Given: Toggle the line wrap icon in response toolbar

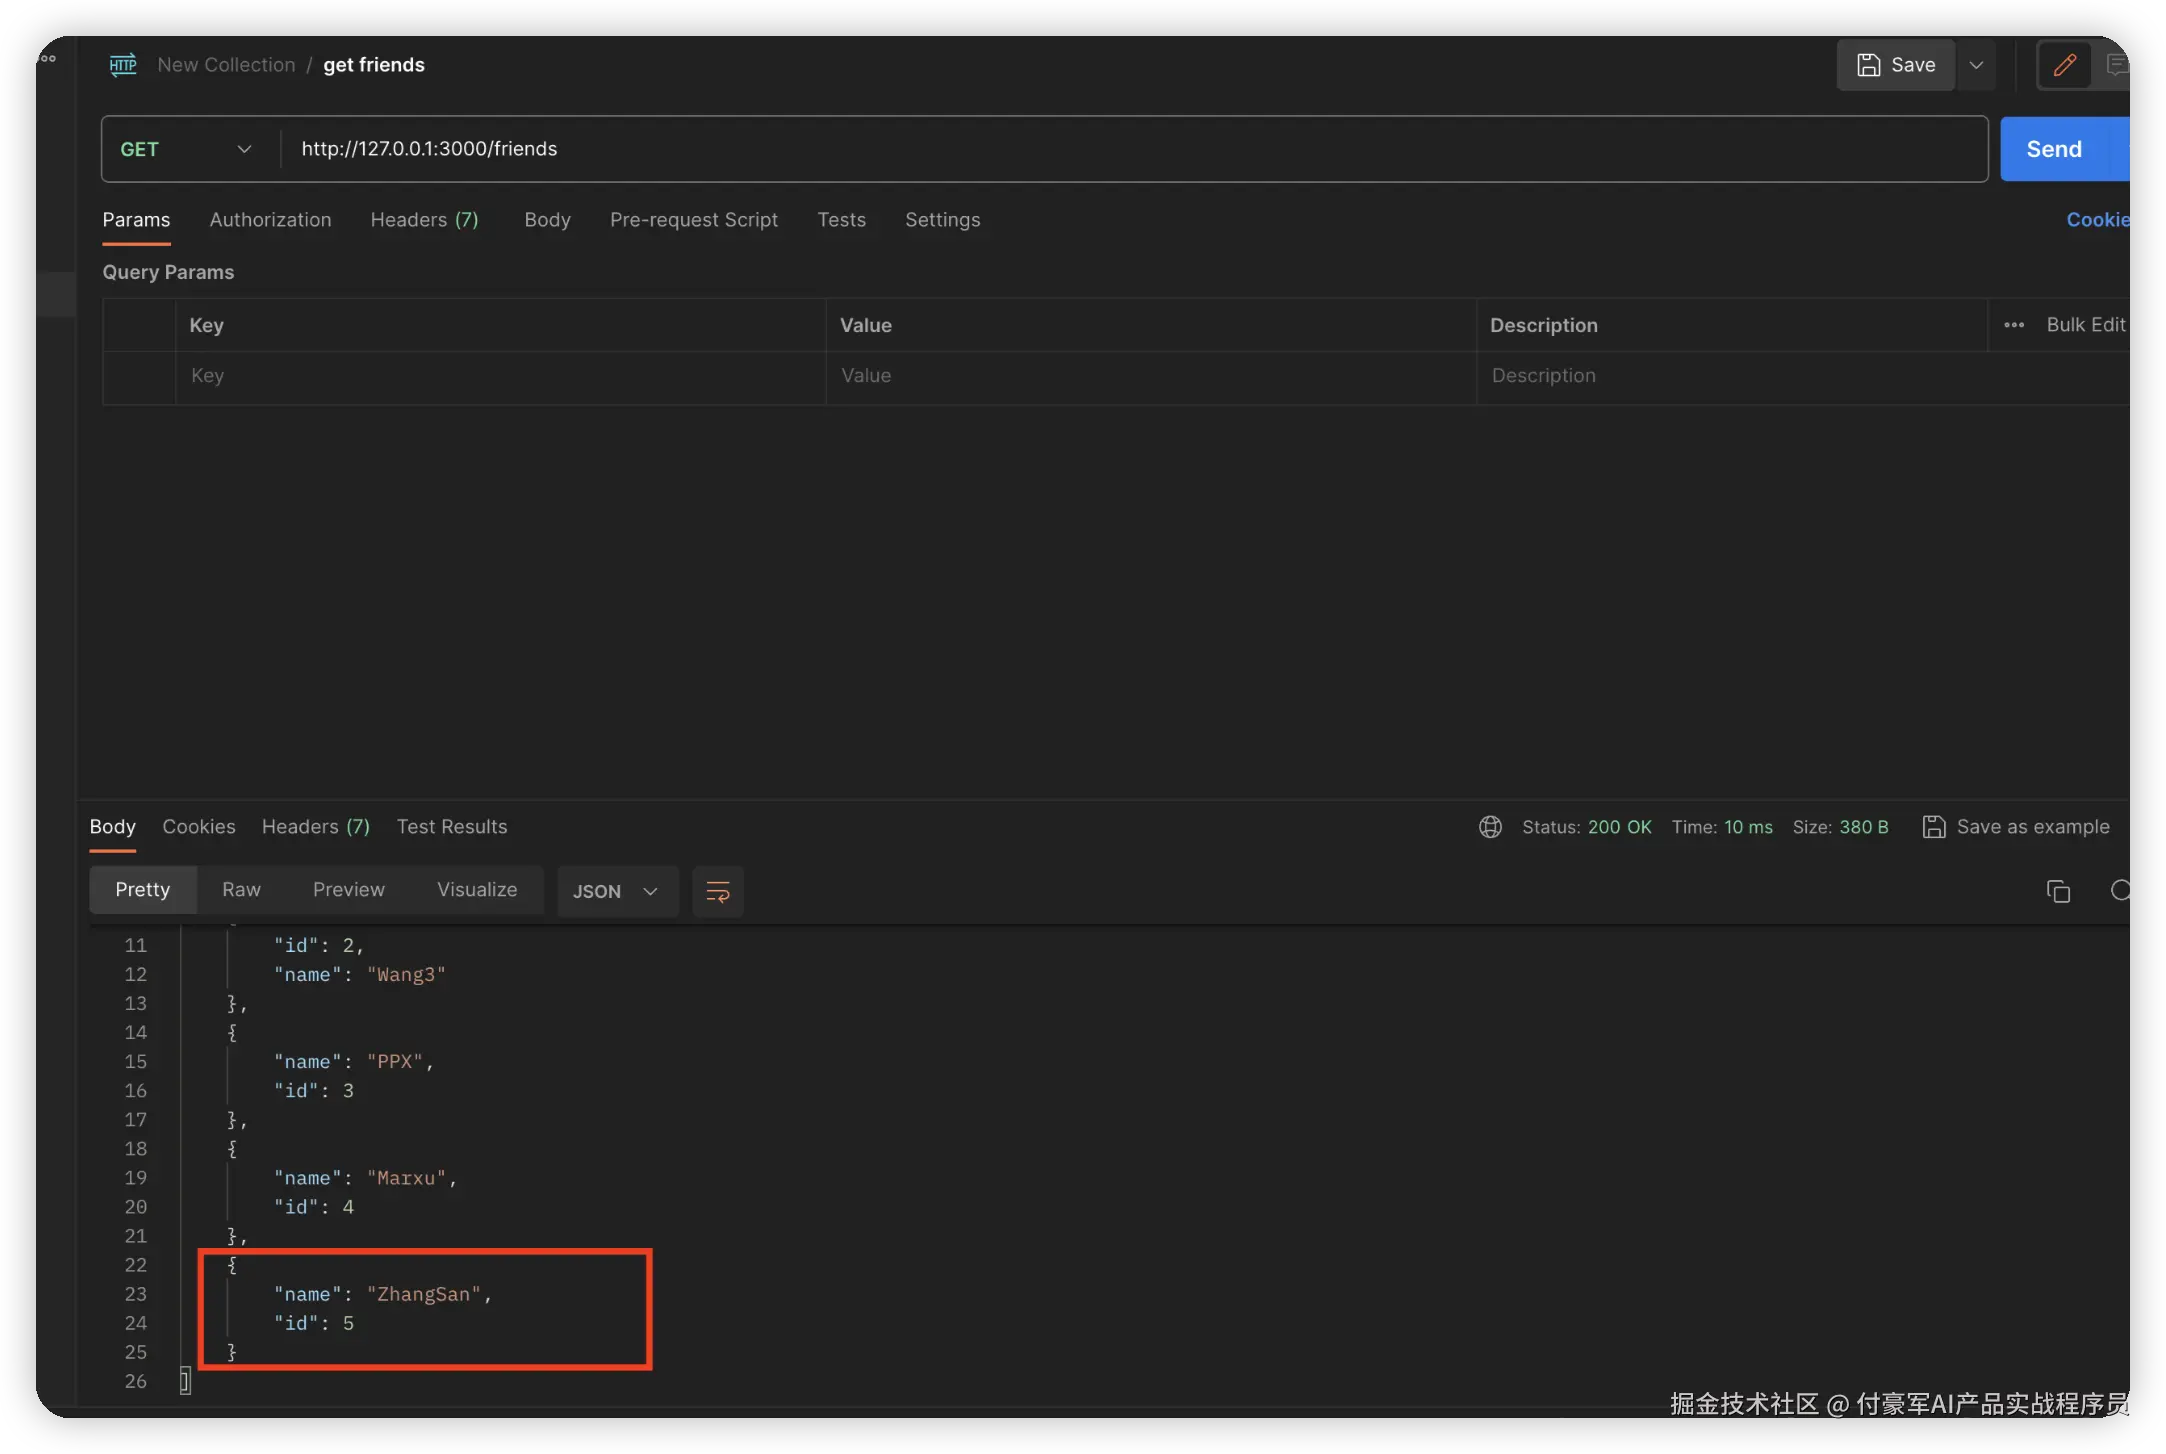Looking at the screenshot, I should click(x=718, y=891).
